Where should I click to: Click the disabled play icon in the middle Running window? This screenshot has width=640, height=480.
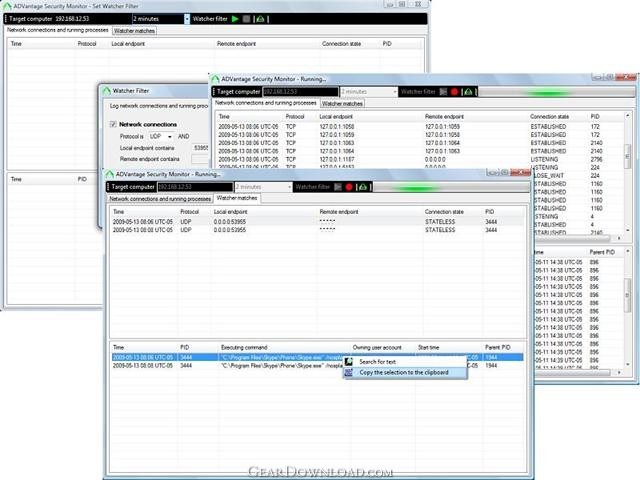(444, 92)
